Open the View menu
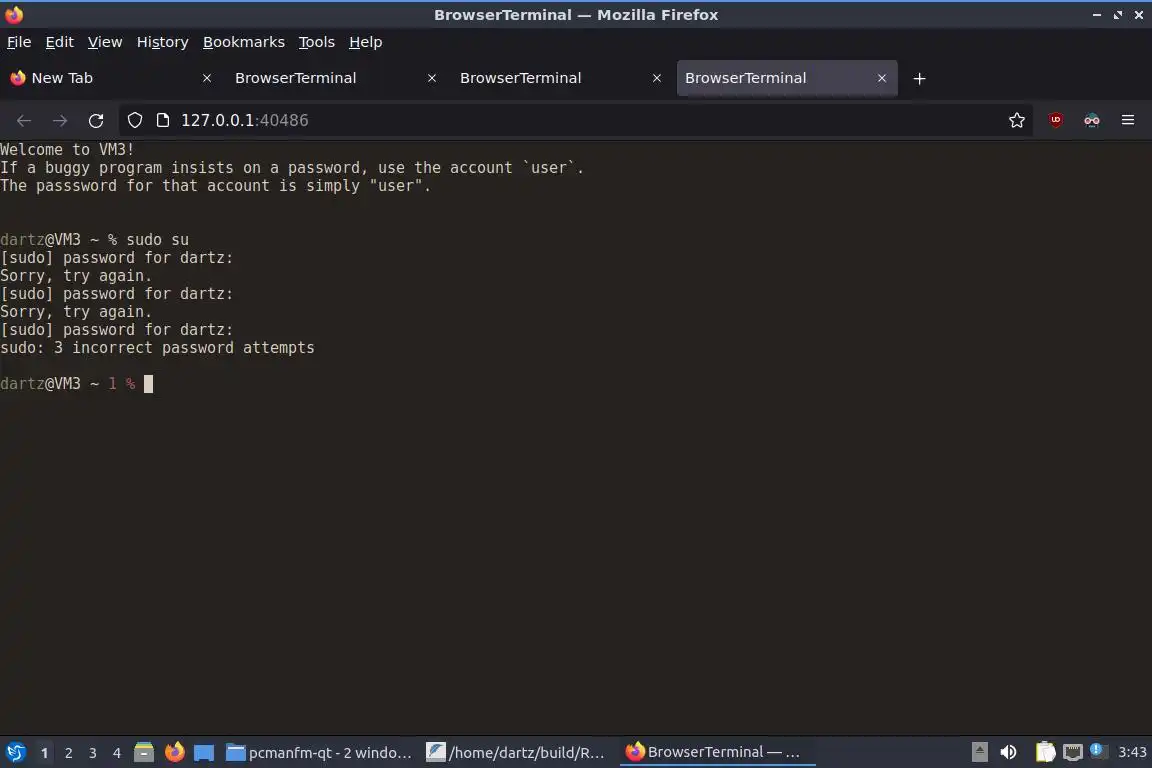 (x=105, y=42)
